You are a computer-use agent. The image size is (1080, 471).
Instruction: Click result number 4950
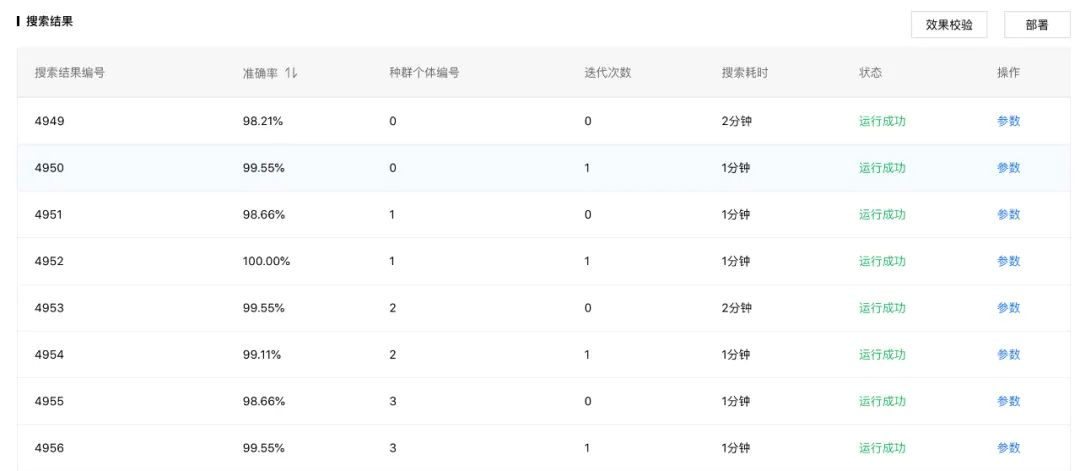pos(49,168)
